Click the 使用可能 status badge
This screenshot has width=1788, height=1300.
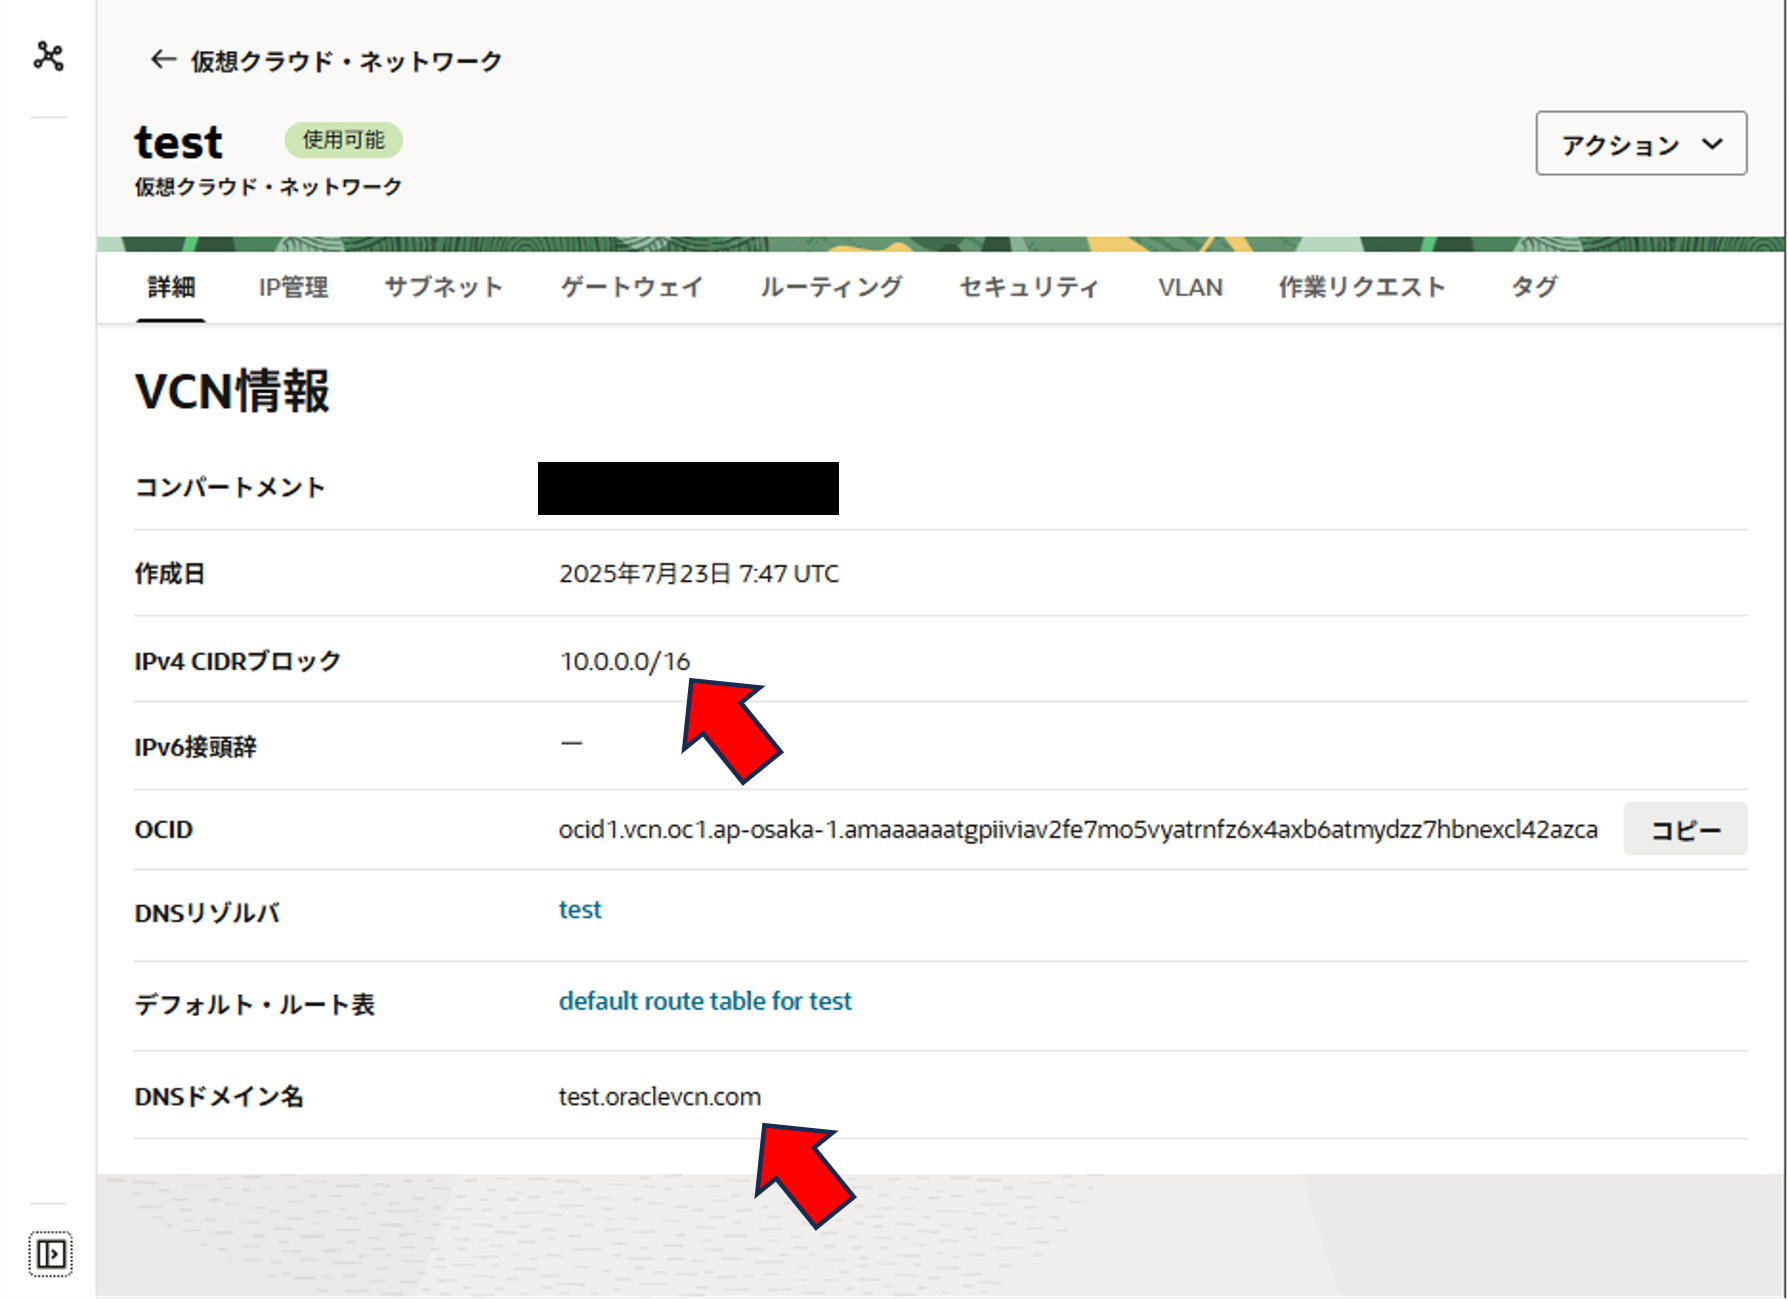click(343, 140)
